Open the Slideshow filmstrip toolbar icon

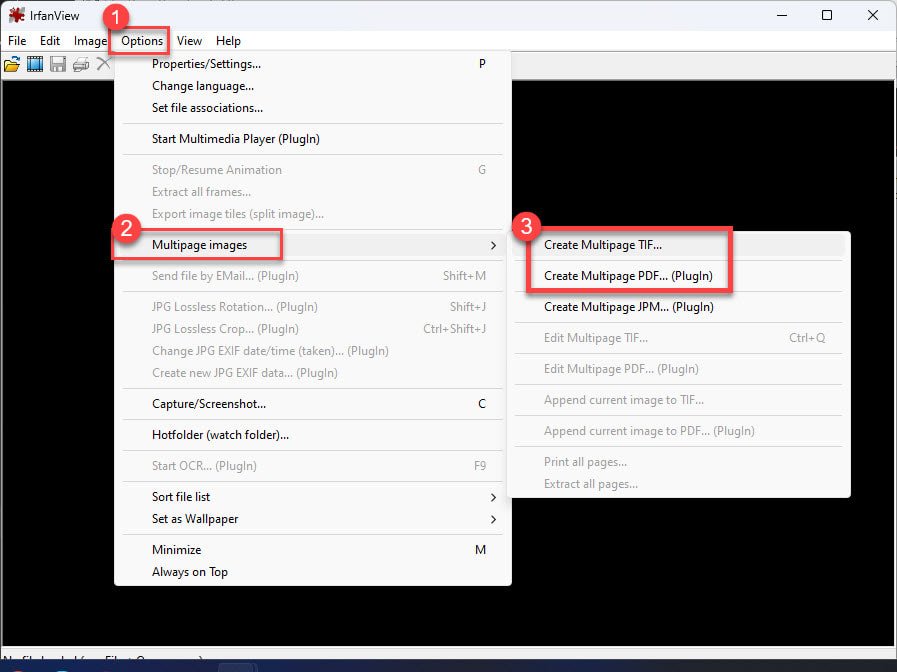[35, 64]
